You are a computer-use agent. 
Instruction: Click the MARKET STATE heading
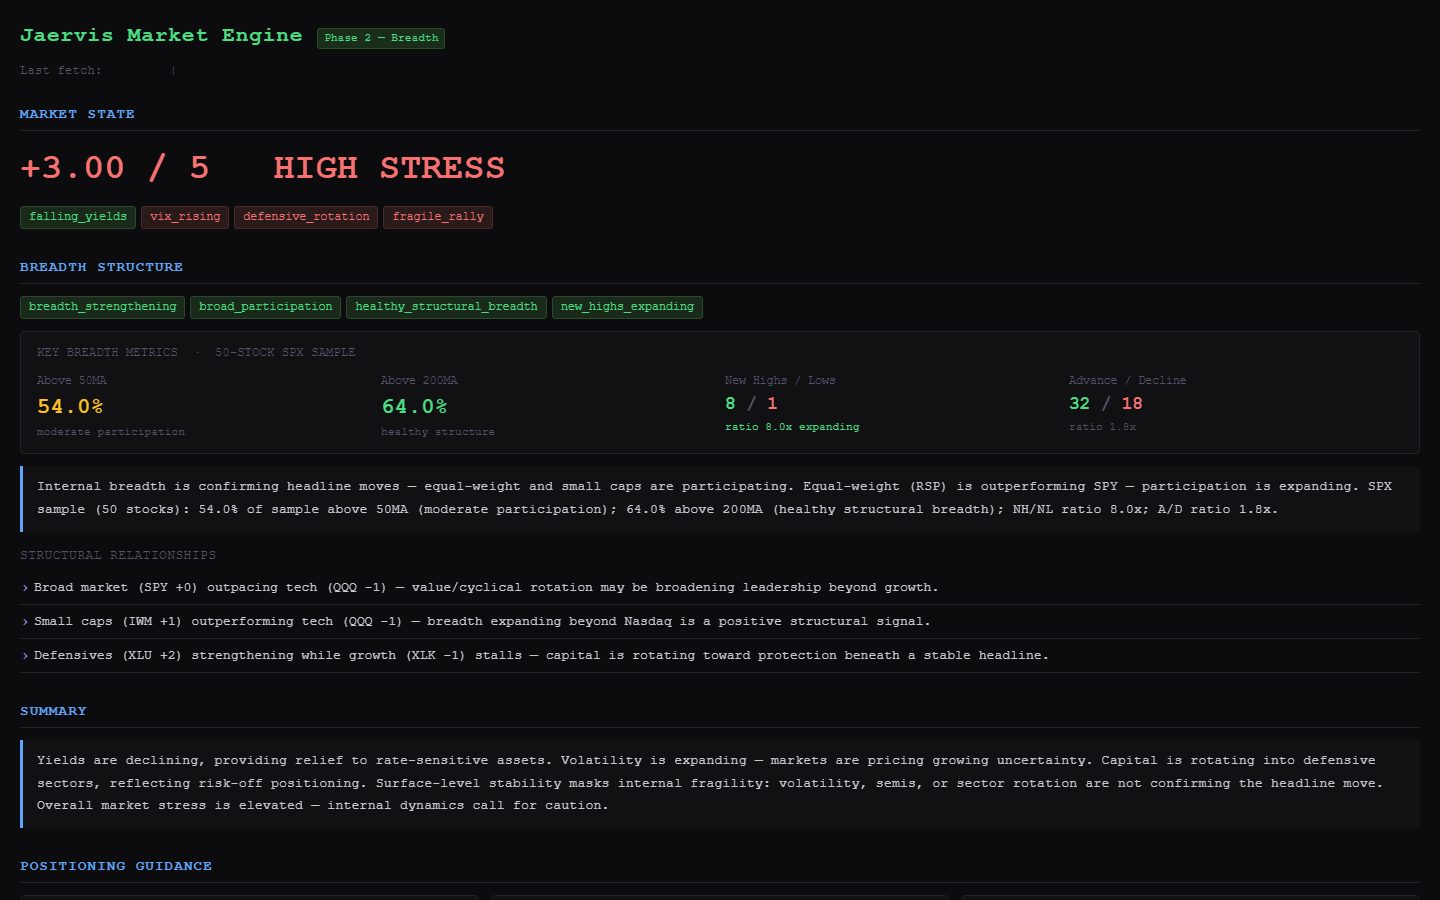pos(77,114)
